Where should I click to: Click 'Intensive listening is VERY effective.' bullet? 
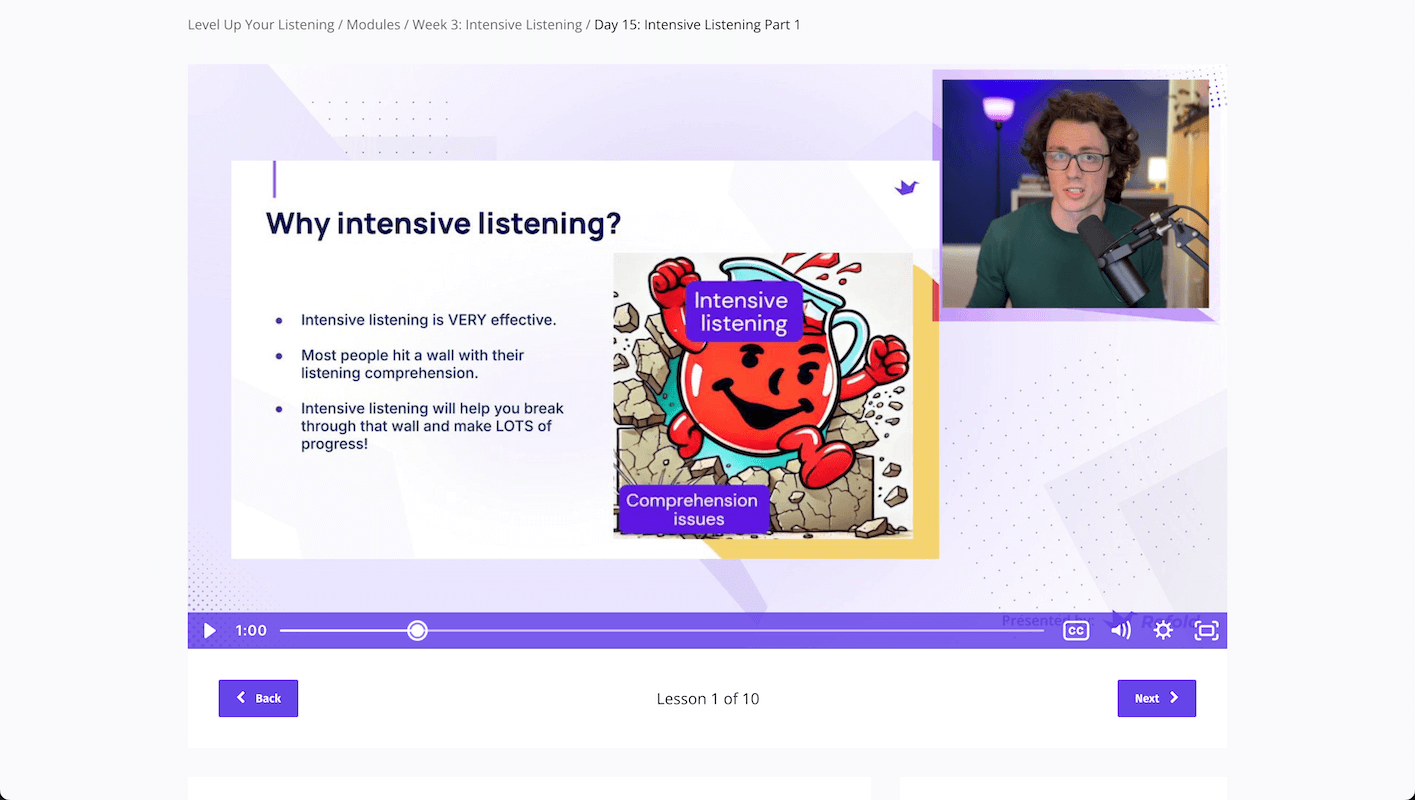point(428,320)
